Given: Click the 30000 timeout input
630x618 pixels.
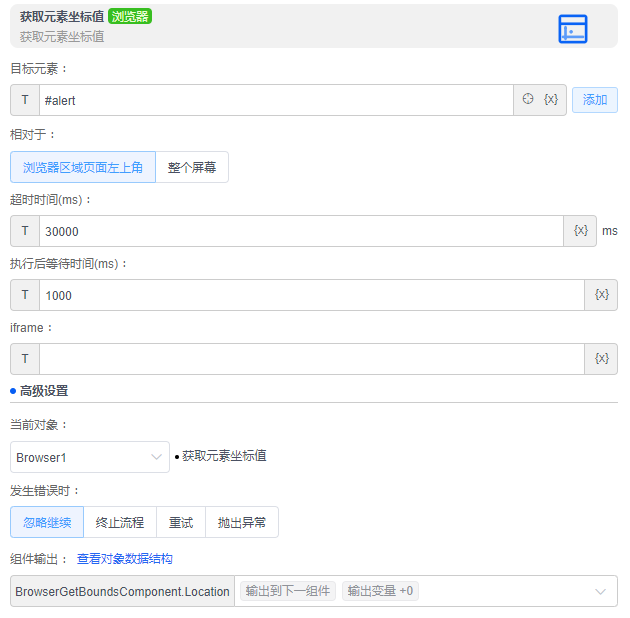Looking at the screenshot, I should click(x=301, y=231).
